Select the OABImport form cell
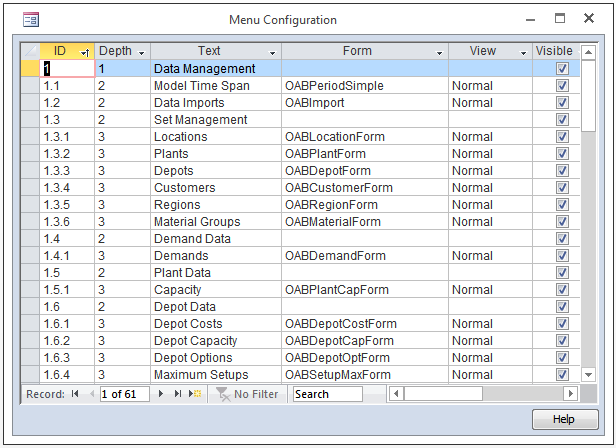The width and height of the screenshot is (616, 448). [x=363, y=103]
